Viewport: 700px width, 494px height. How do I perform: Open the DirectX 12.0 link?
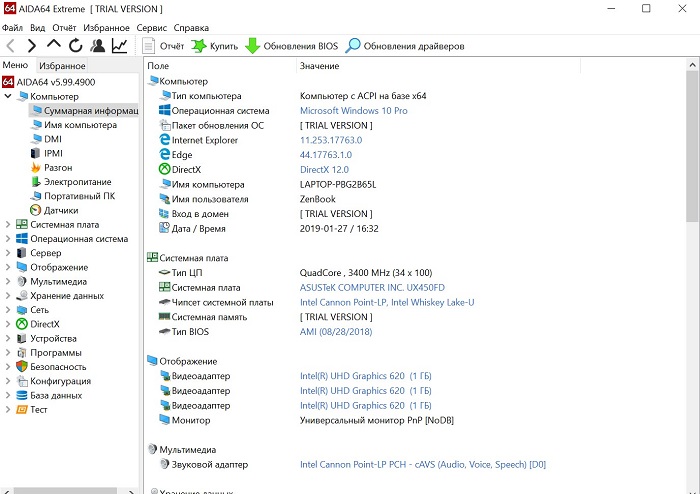[x=324, y=170]
